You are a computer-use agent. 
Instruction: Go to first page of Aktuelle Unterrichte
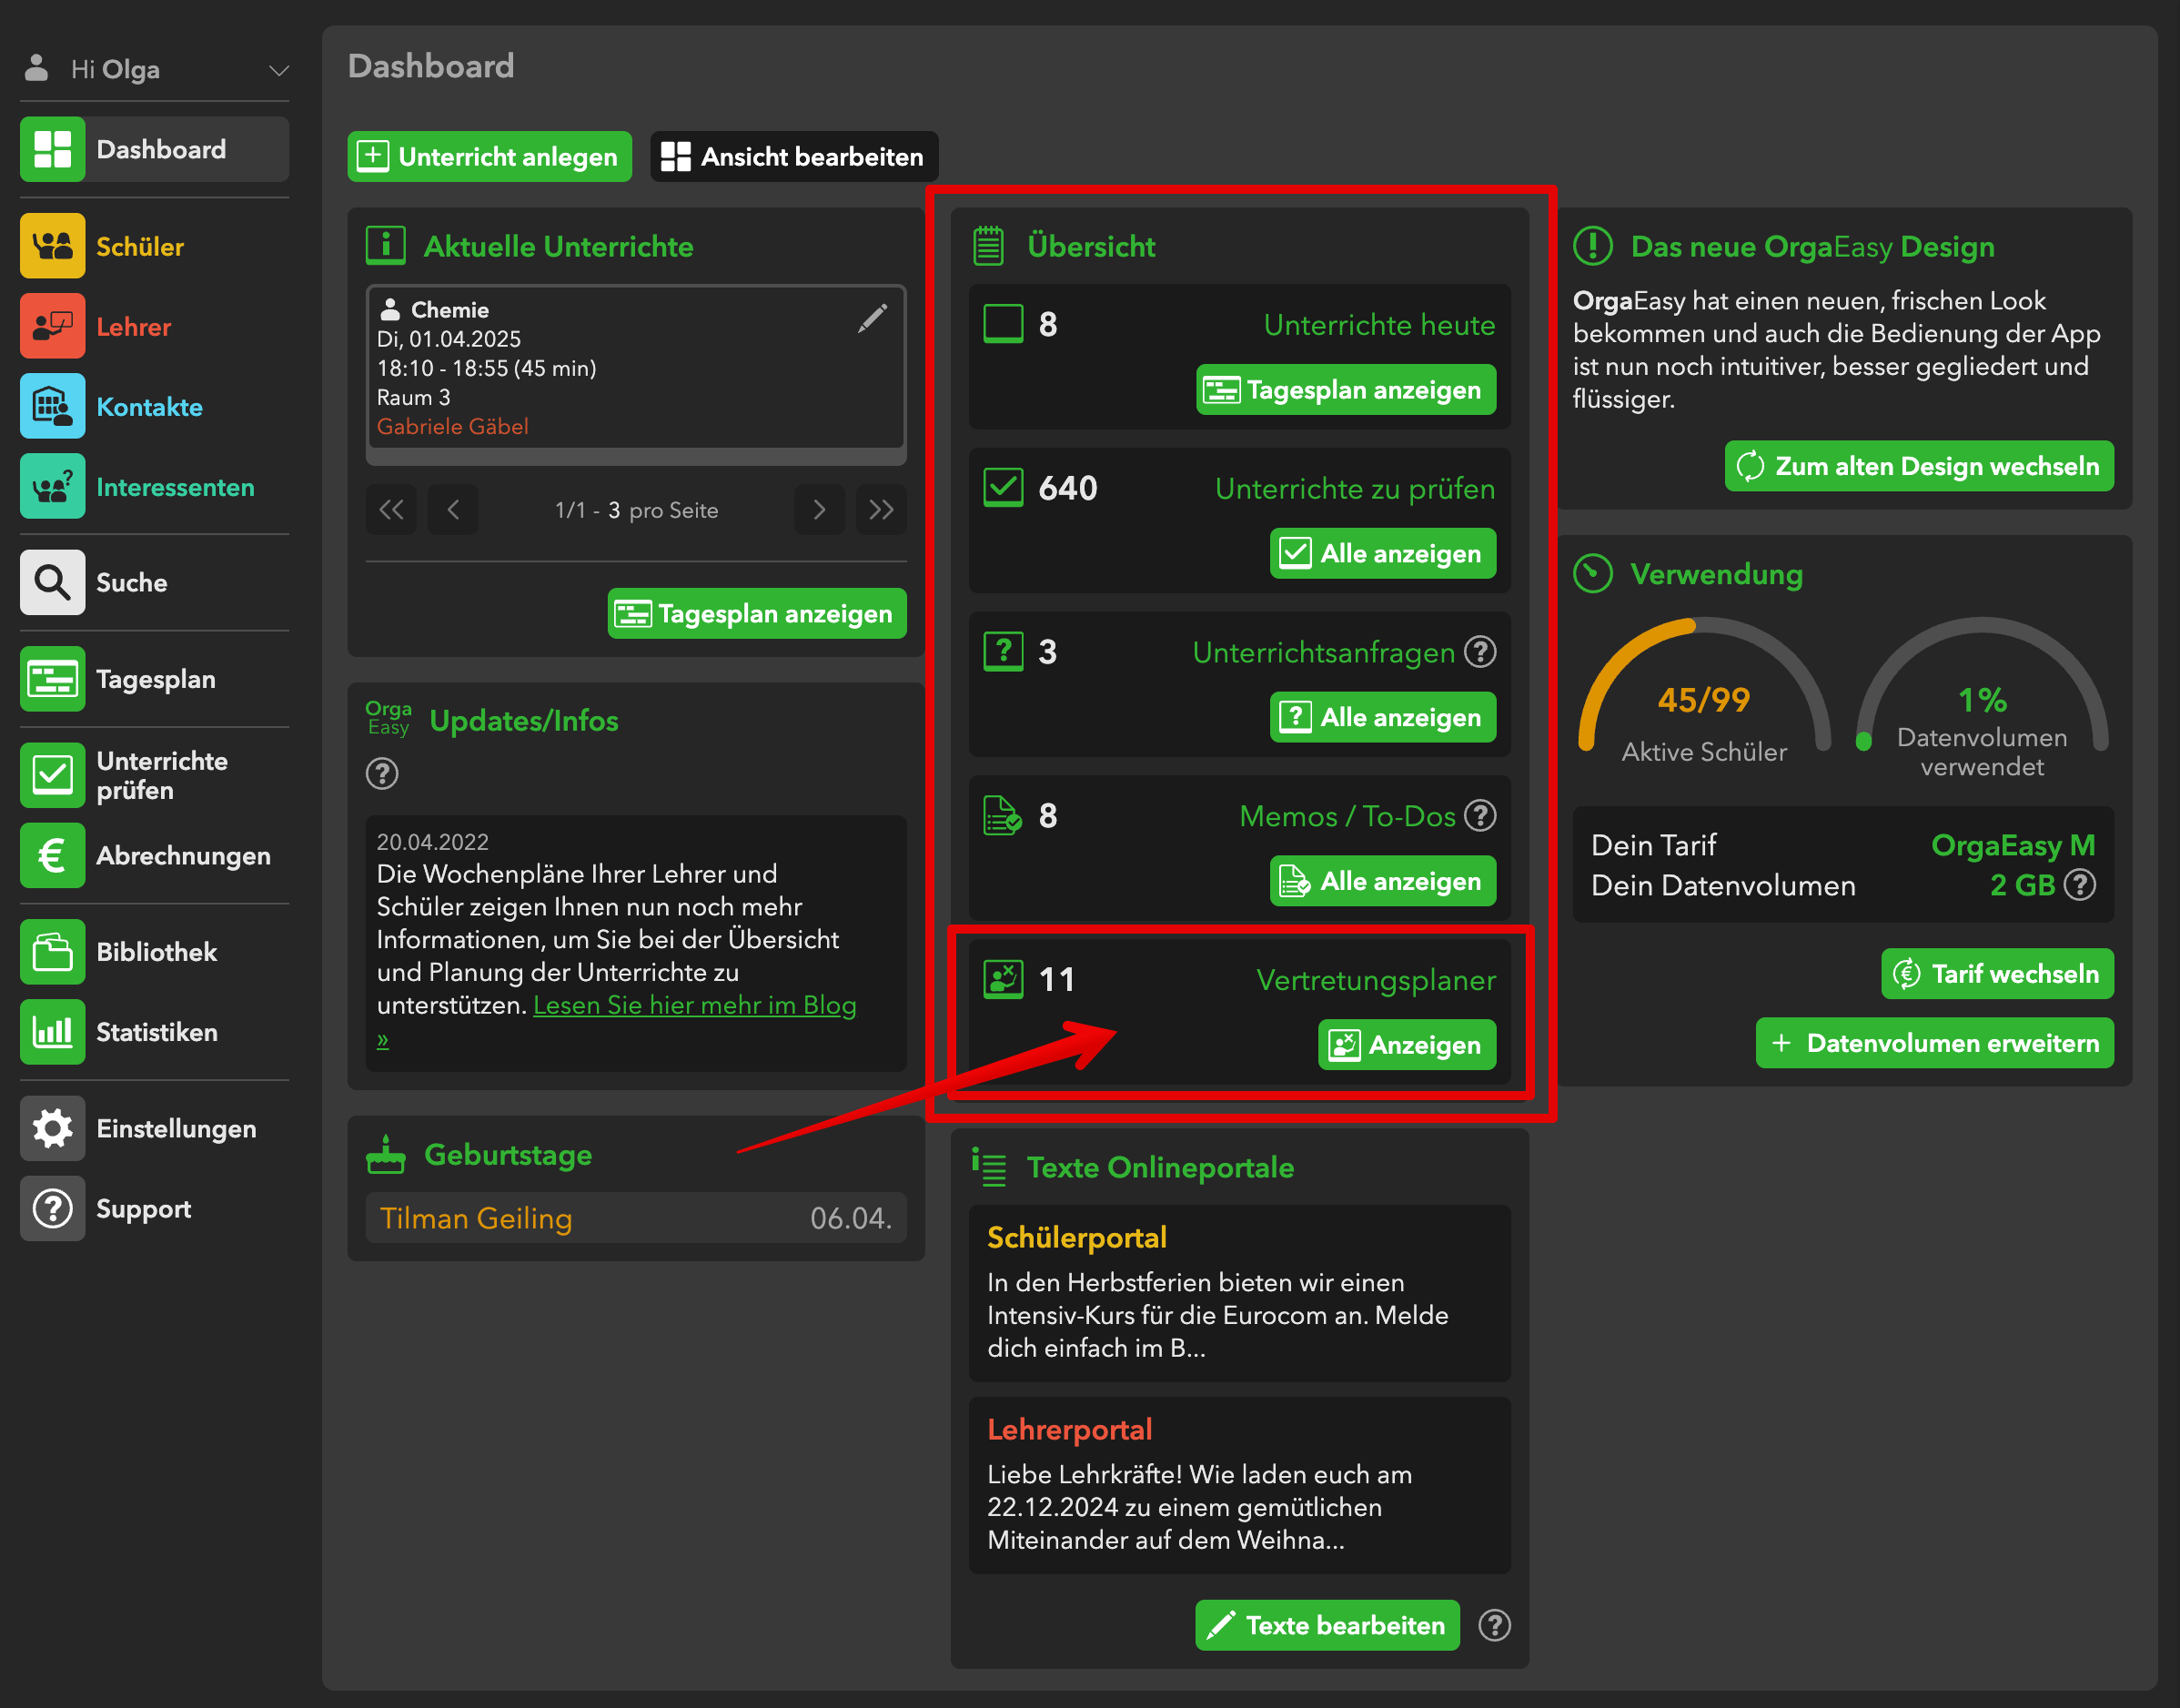391,510
